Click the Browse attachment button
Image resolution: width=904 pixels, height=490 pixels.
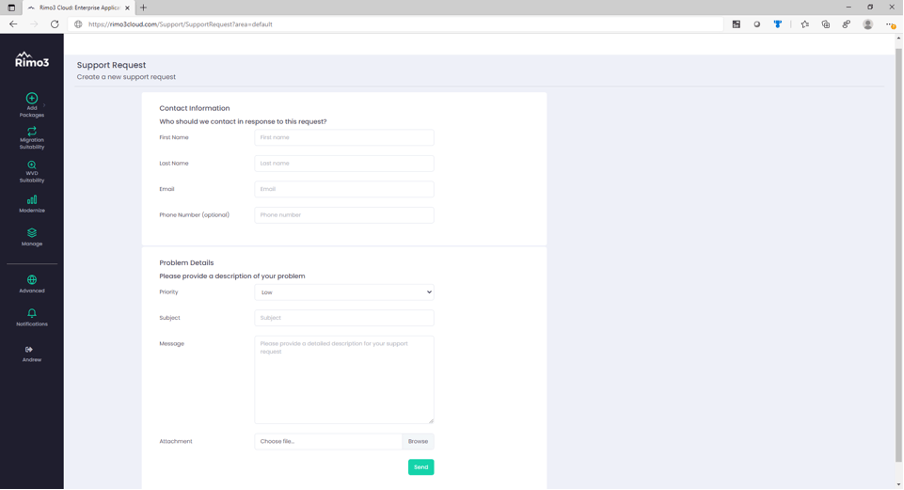coord(418,441)
